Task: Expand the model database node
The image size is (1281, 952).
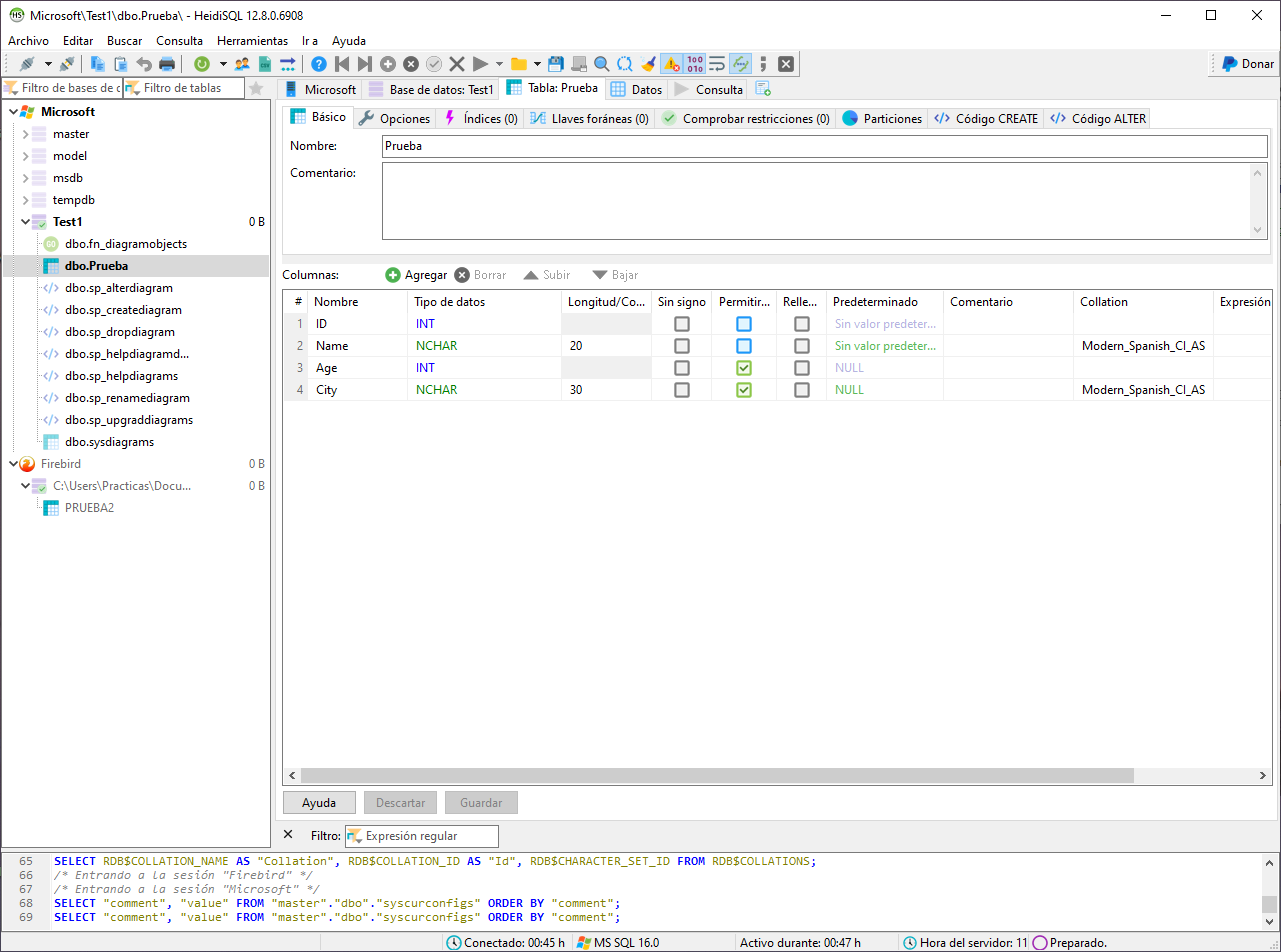Action: [25, 156]
